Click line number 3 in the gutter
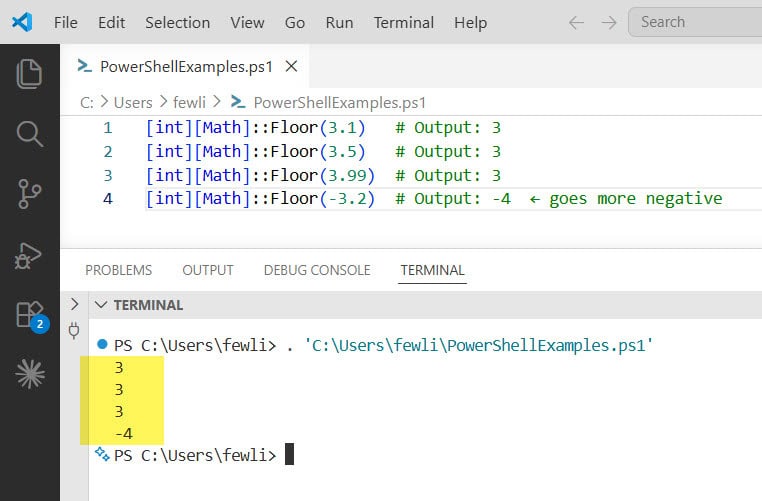 108,175
